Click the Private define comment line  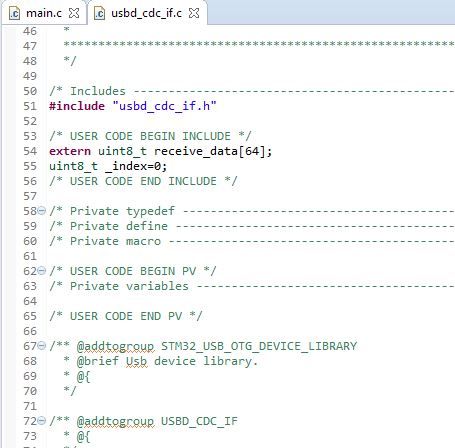[252, 226]
